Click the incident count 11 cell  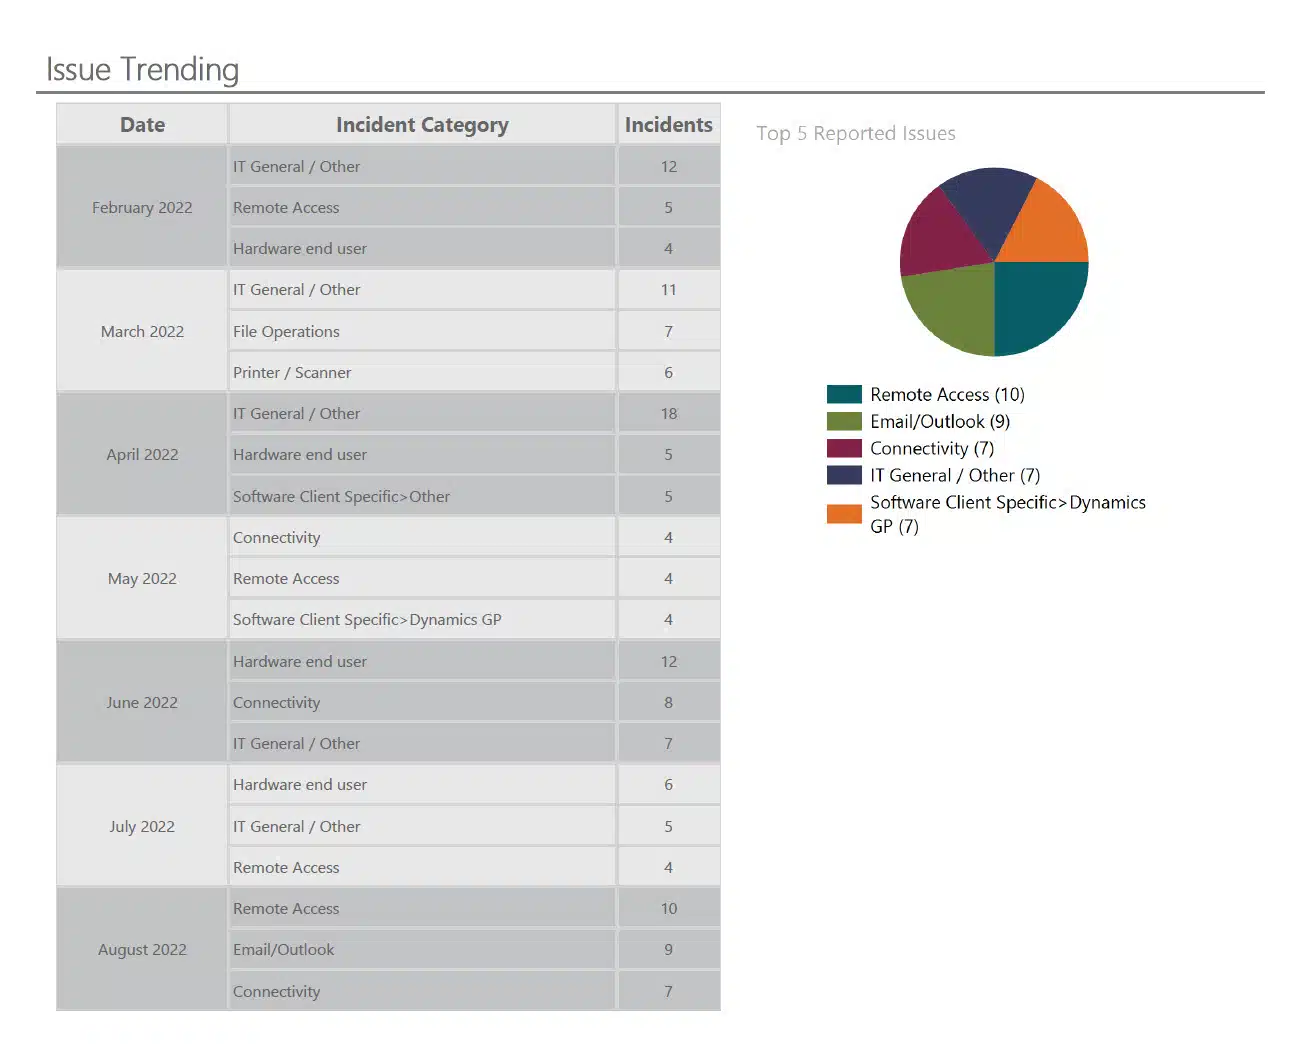[x=669, y=289]
